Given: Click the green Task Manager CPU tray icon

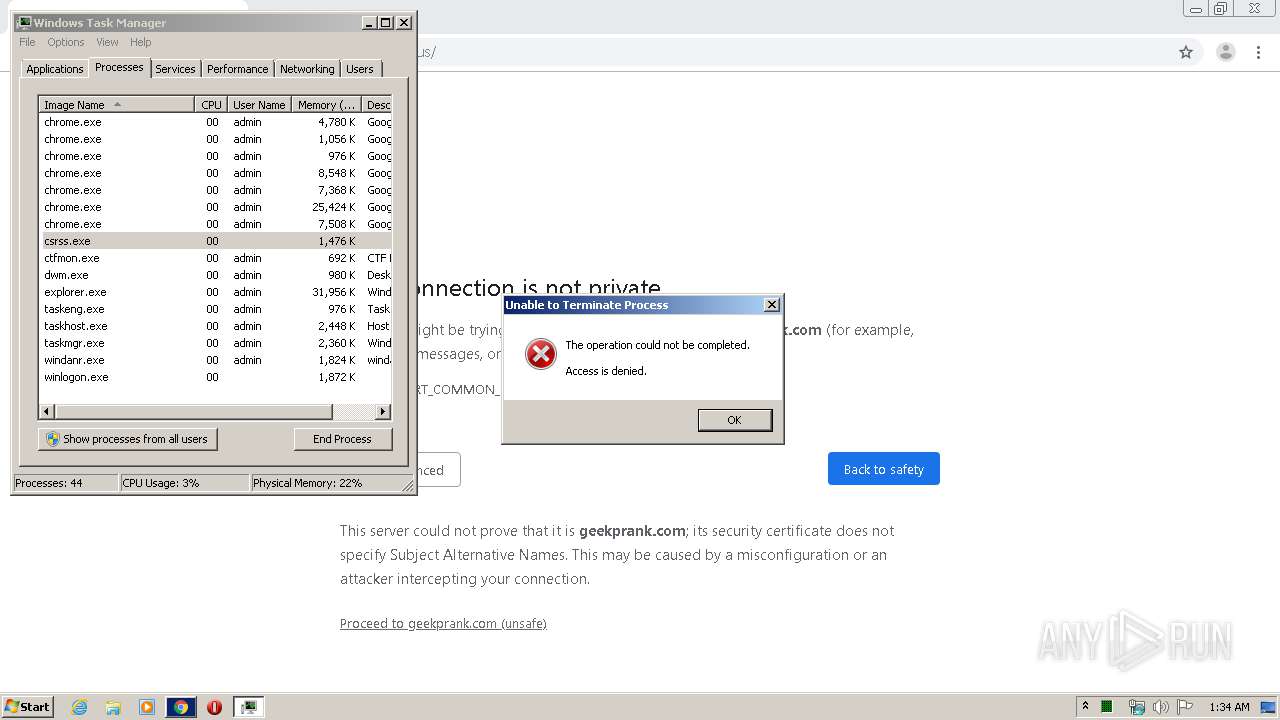Looking at the screenshot, I should pyautogui.click(x=1107, y=707).
